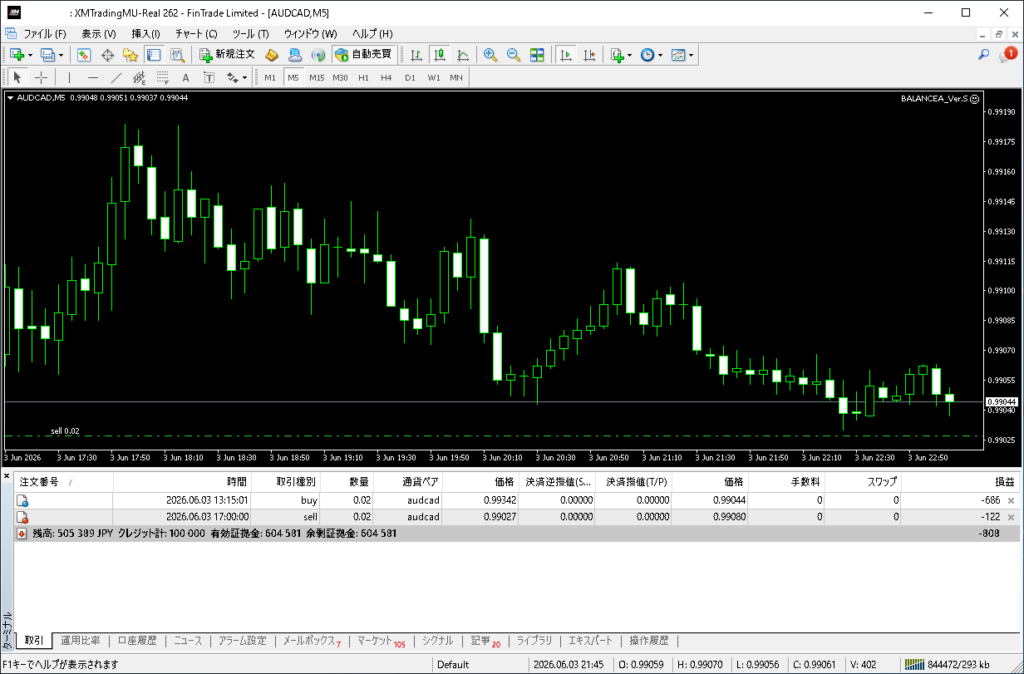This screenshot has width=1024, height=674.
Task: Open the チャート (C) menu
Action: (x=196, y=34)
